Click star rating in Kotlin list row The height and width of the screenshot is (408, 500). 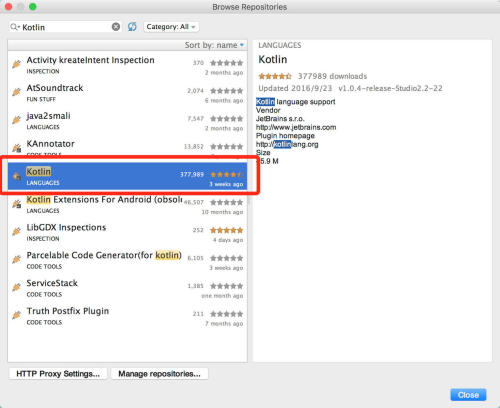coord(227,174)
